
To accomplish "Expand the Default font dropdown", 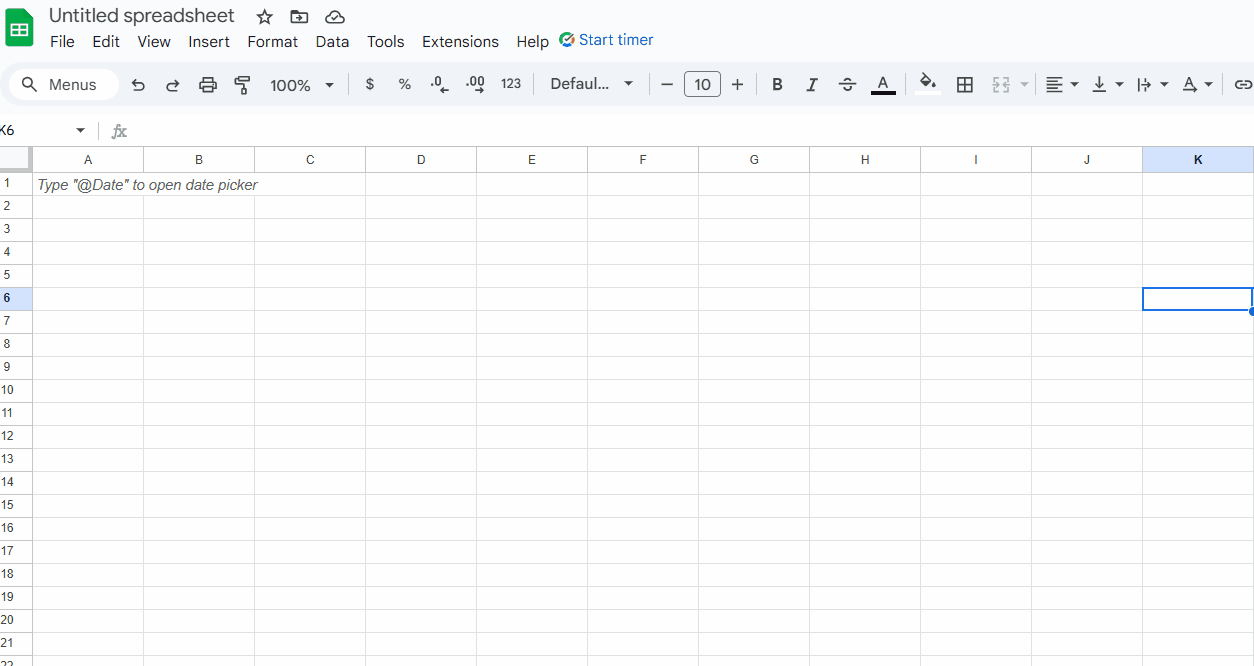I will [x=592, y=84].
